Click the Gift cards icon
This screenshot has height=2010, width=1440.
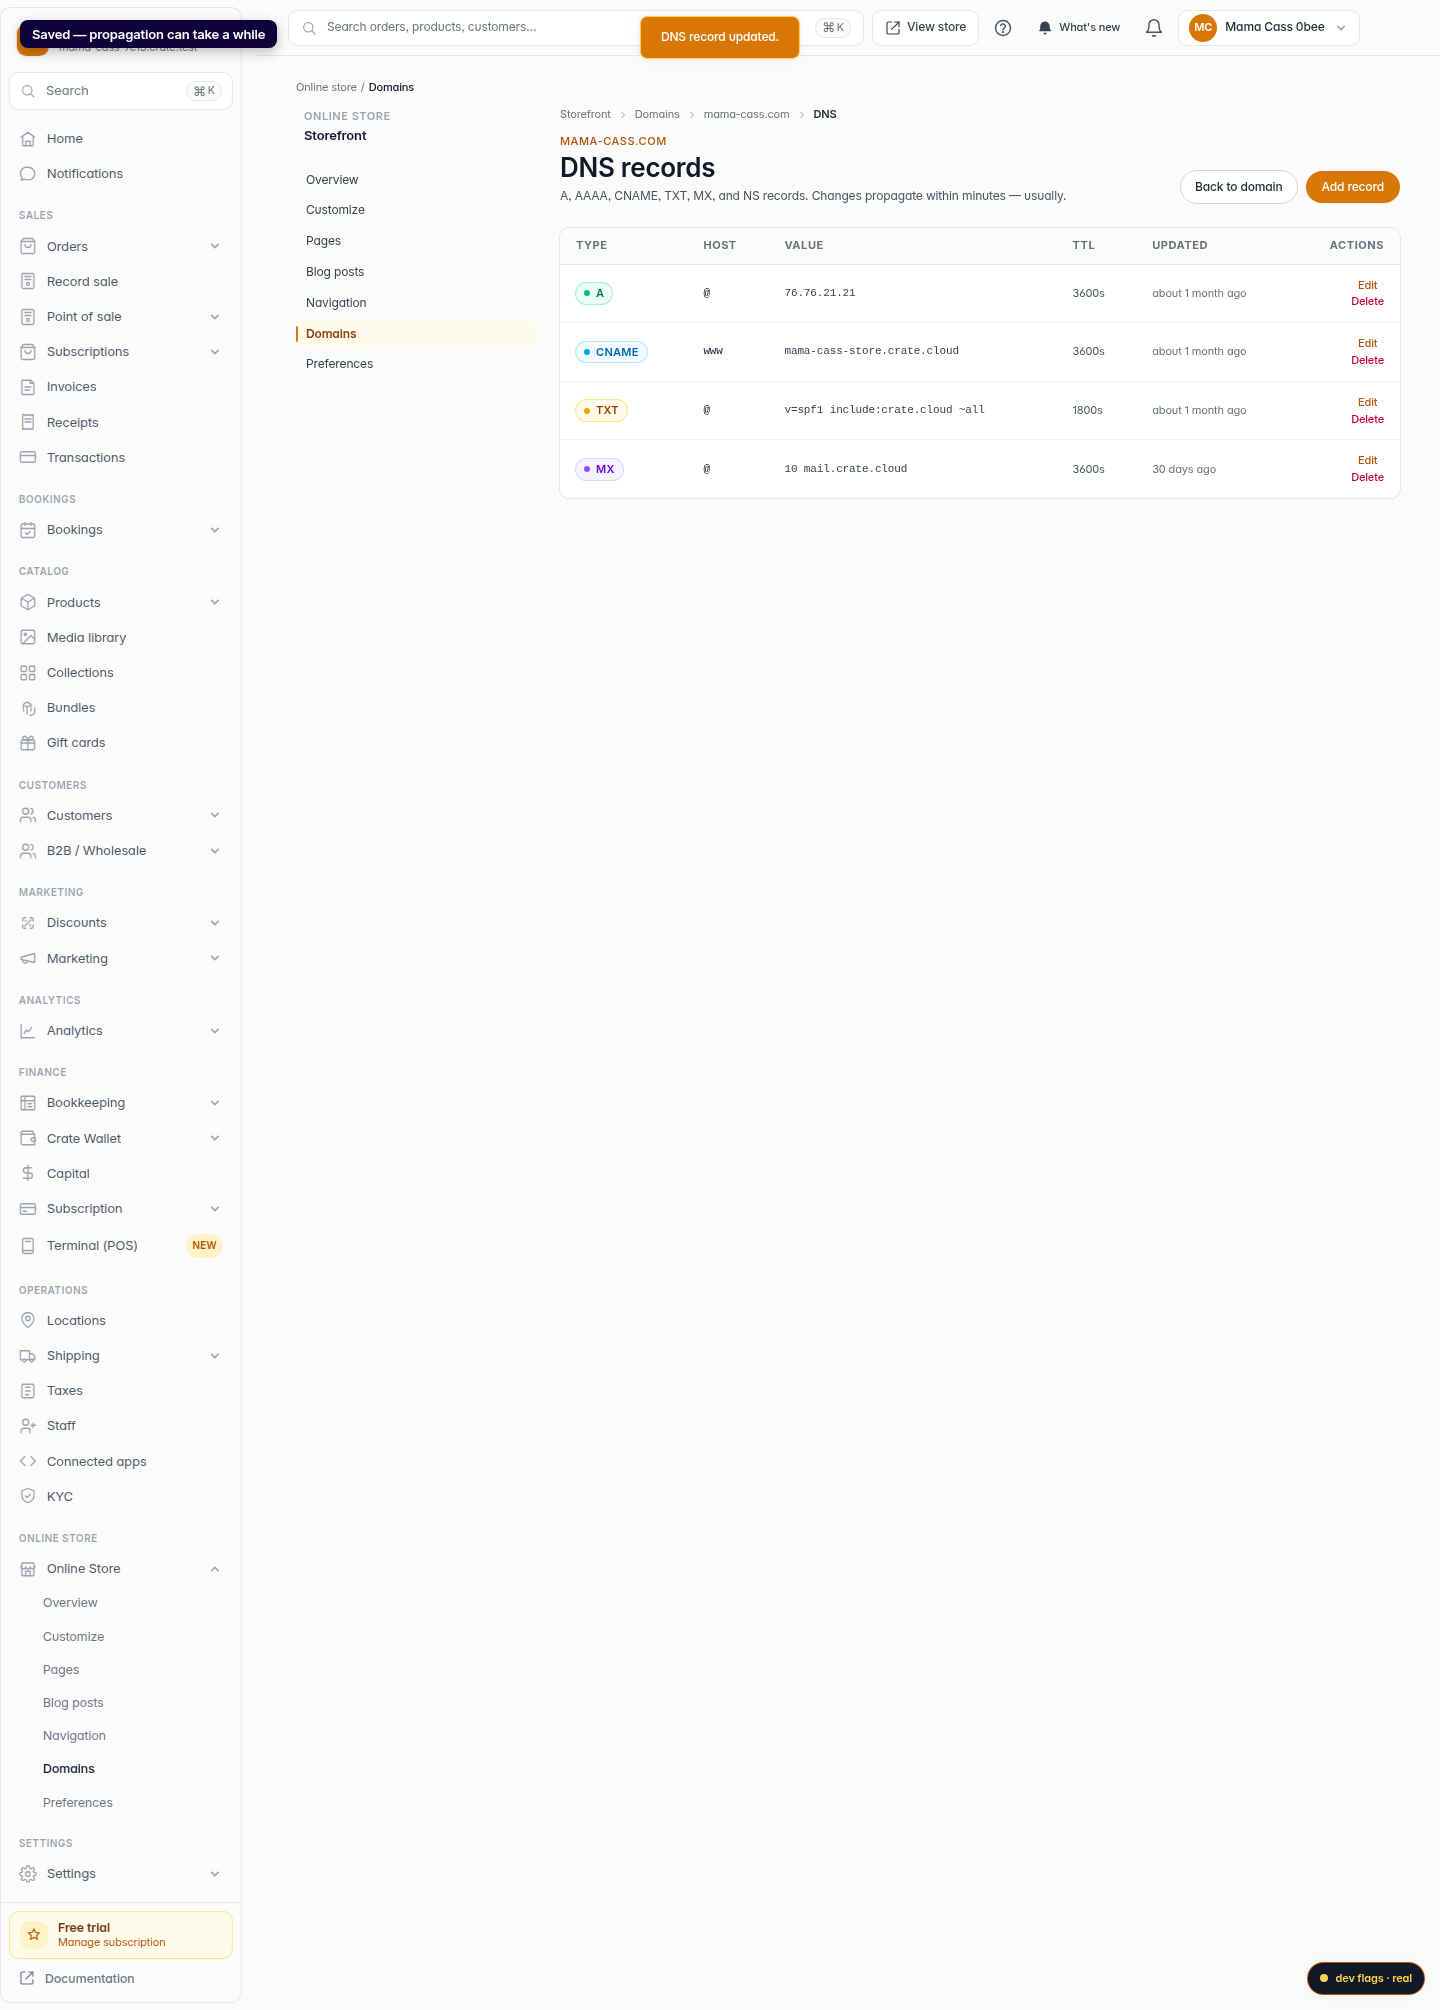pos(28,743)
